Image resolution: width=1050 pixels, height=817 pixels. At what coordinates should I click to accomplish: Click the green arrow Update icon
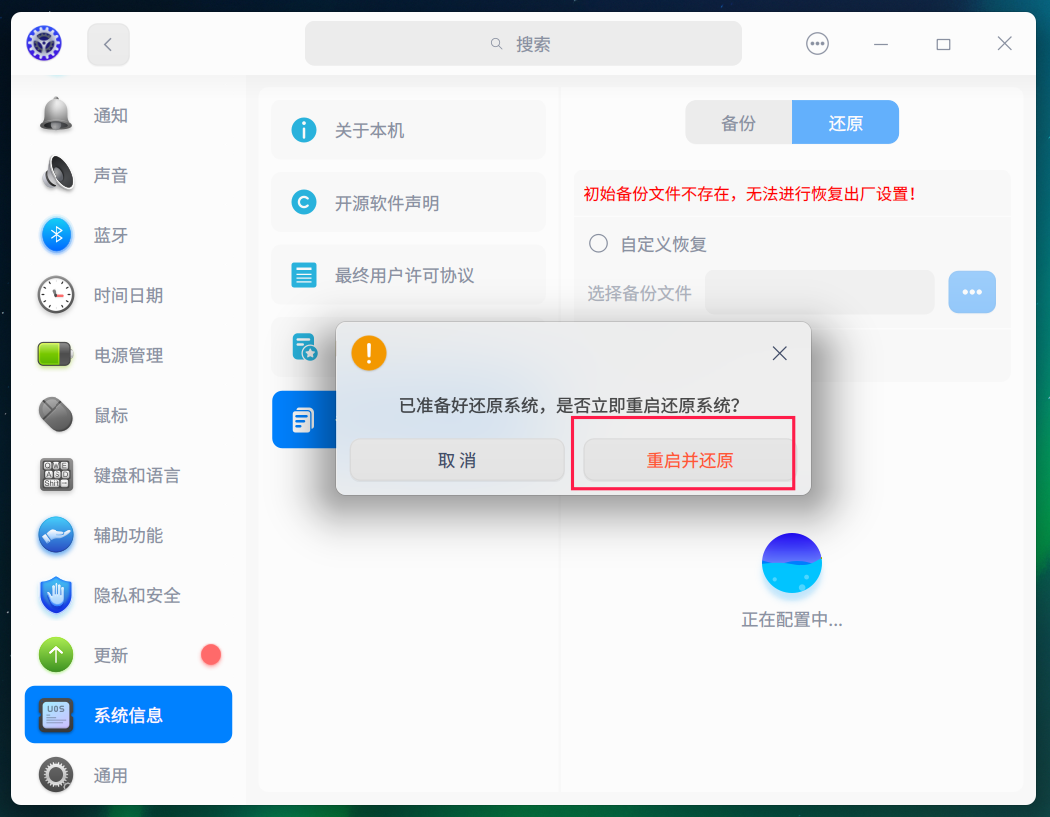point(56,654)
